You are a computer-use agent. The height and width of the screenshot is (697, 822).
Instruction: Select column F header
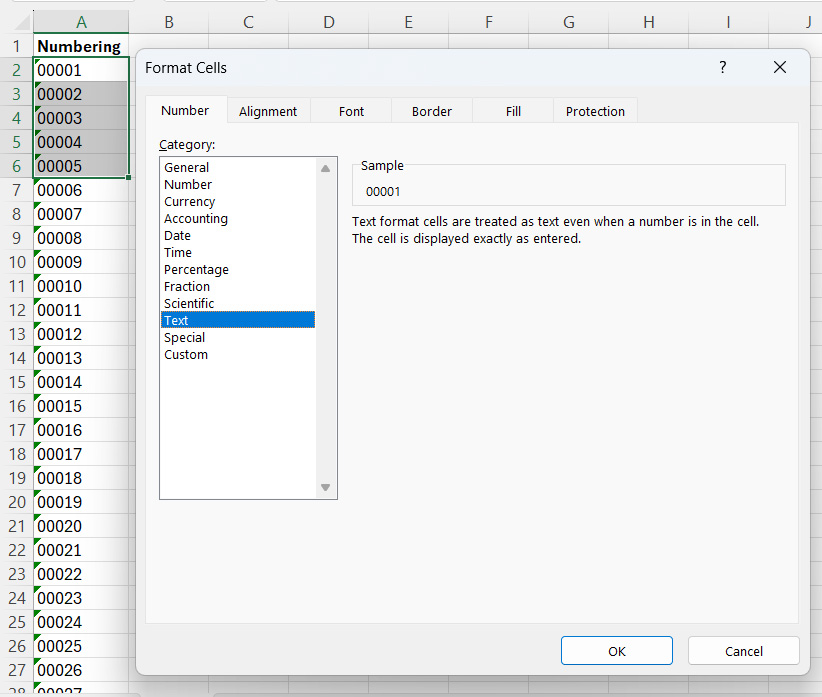[x=489, y=22]
